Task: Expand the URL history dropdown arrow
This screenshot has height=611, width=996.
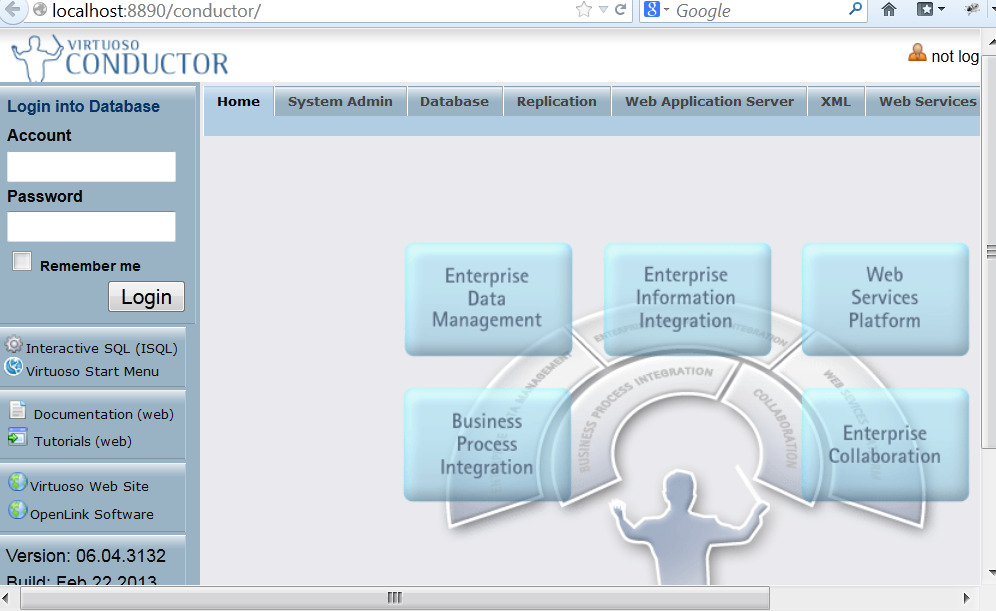Action: (603, 10)
